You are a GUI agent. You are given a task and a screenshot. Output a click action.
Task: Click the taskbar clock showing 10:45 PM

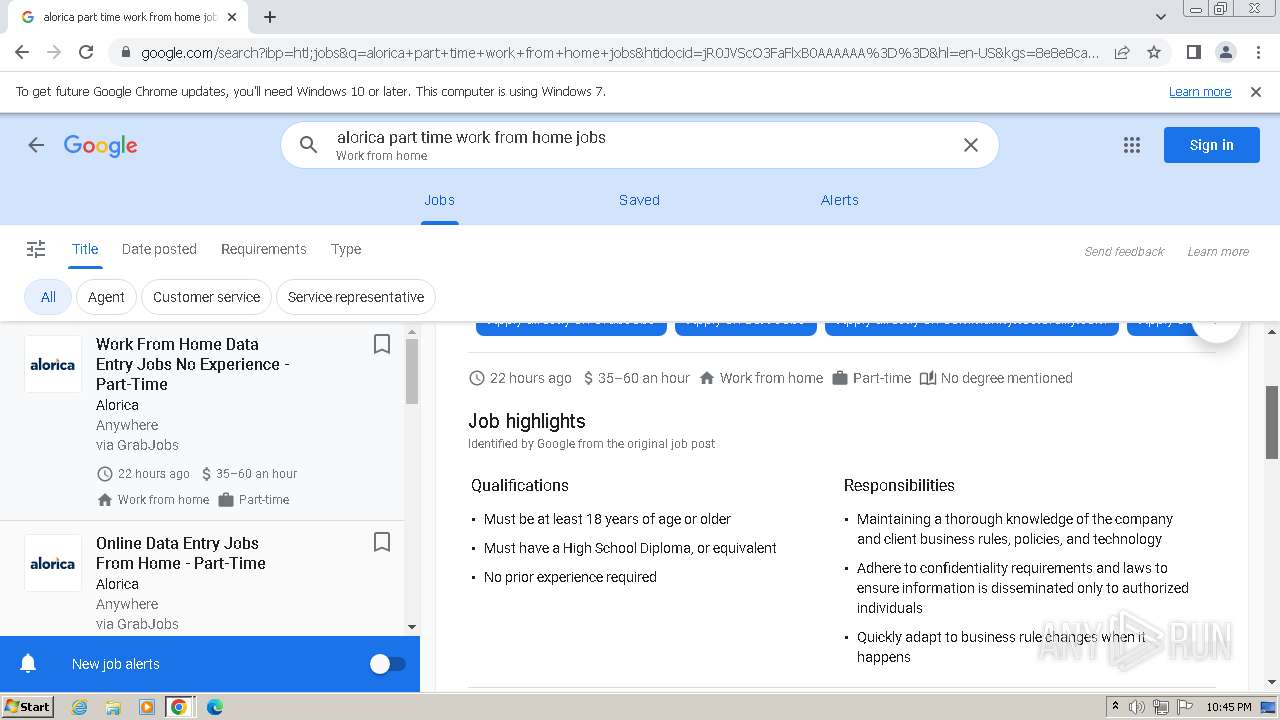tap(1229, 707)
